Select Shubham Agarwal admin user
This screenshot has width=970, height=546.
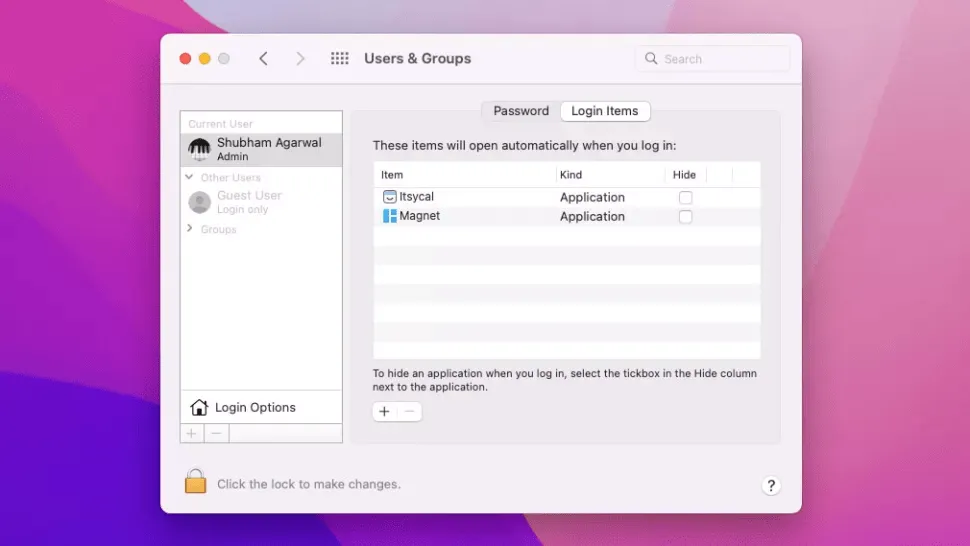click(x=261, y=149)
